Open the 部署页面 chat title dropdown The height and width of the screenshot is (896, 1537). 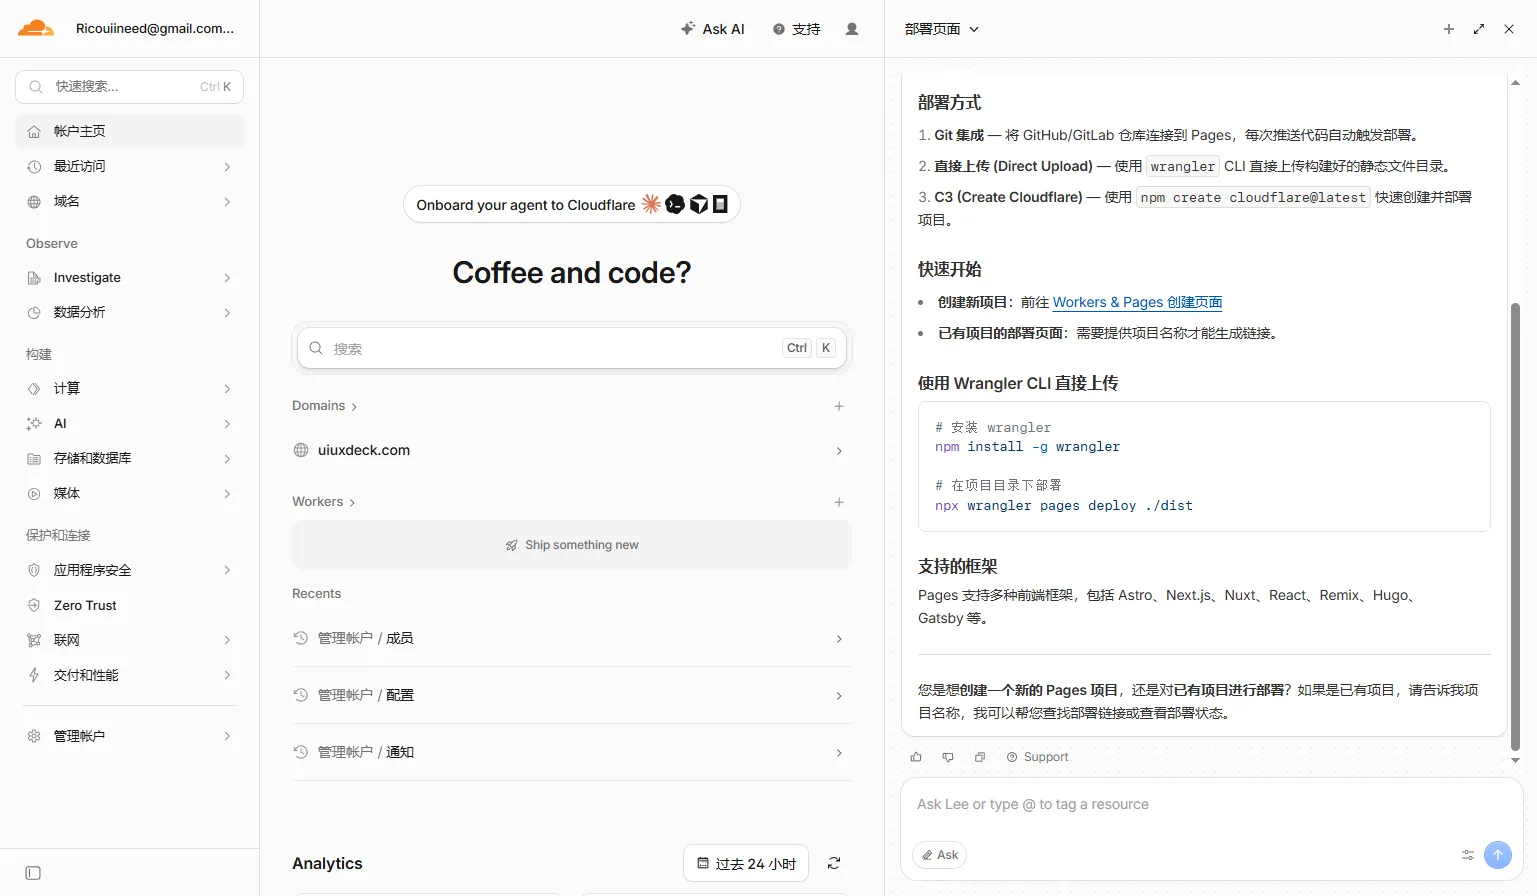[942, 29]
